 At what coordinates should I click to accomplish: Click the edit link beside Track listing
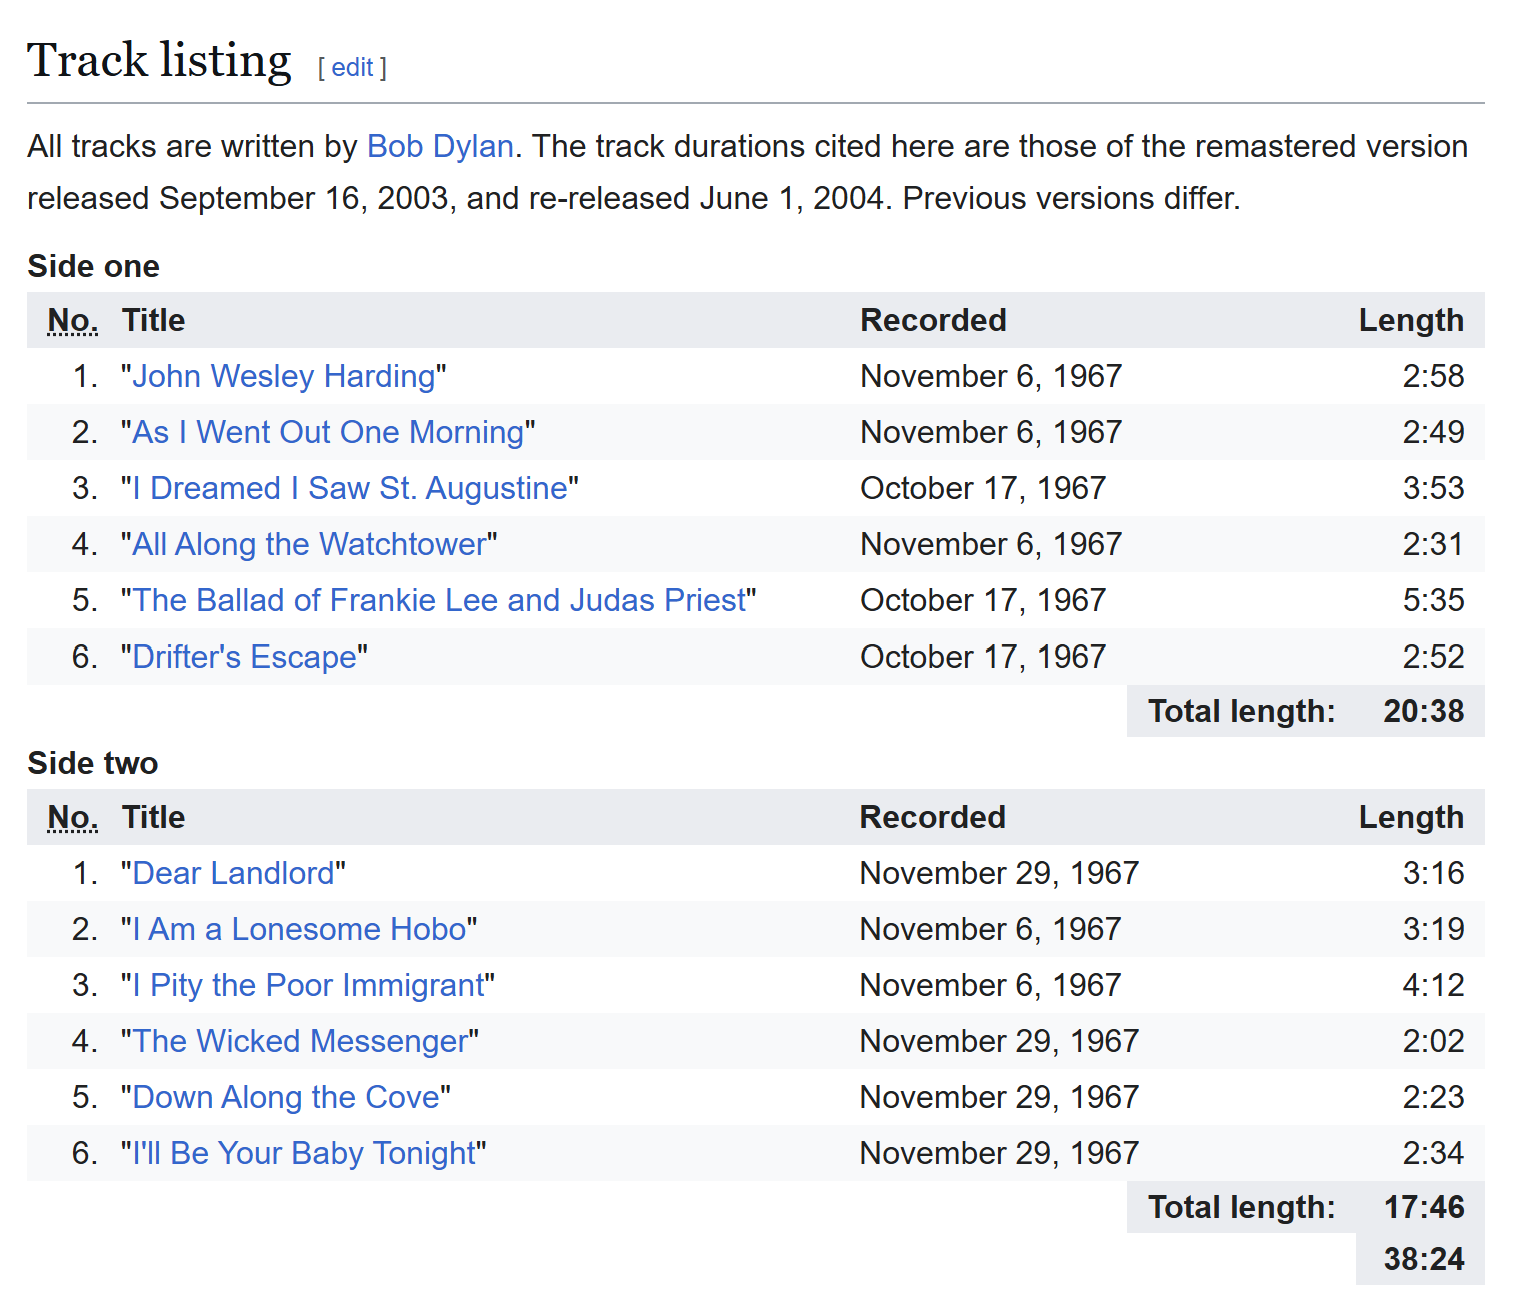[x=352, y=67]
